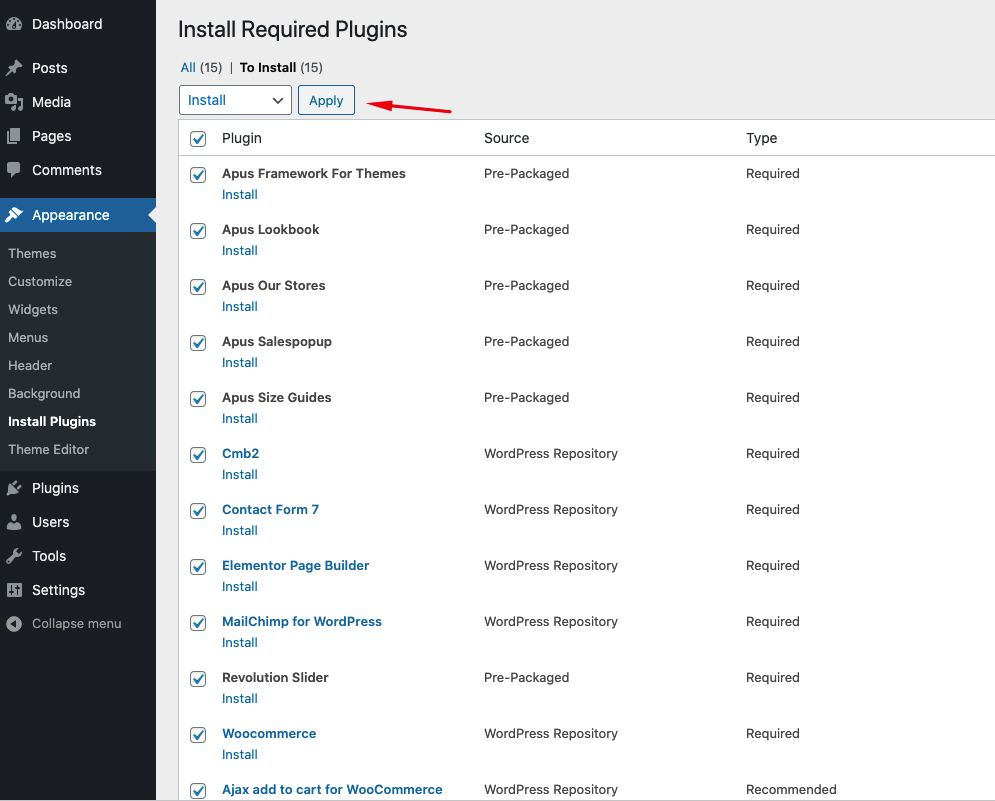Collapse the sidebar menu
The image size is (995, 801).
64,624
